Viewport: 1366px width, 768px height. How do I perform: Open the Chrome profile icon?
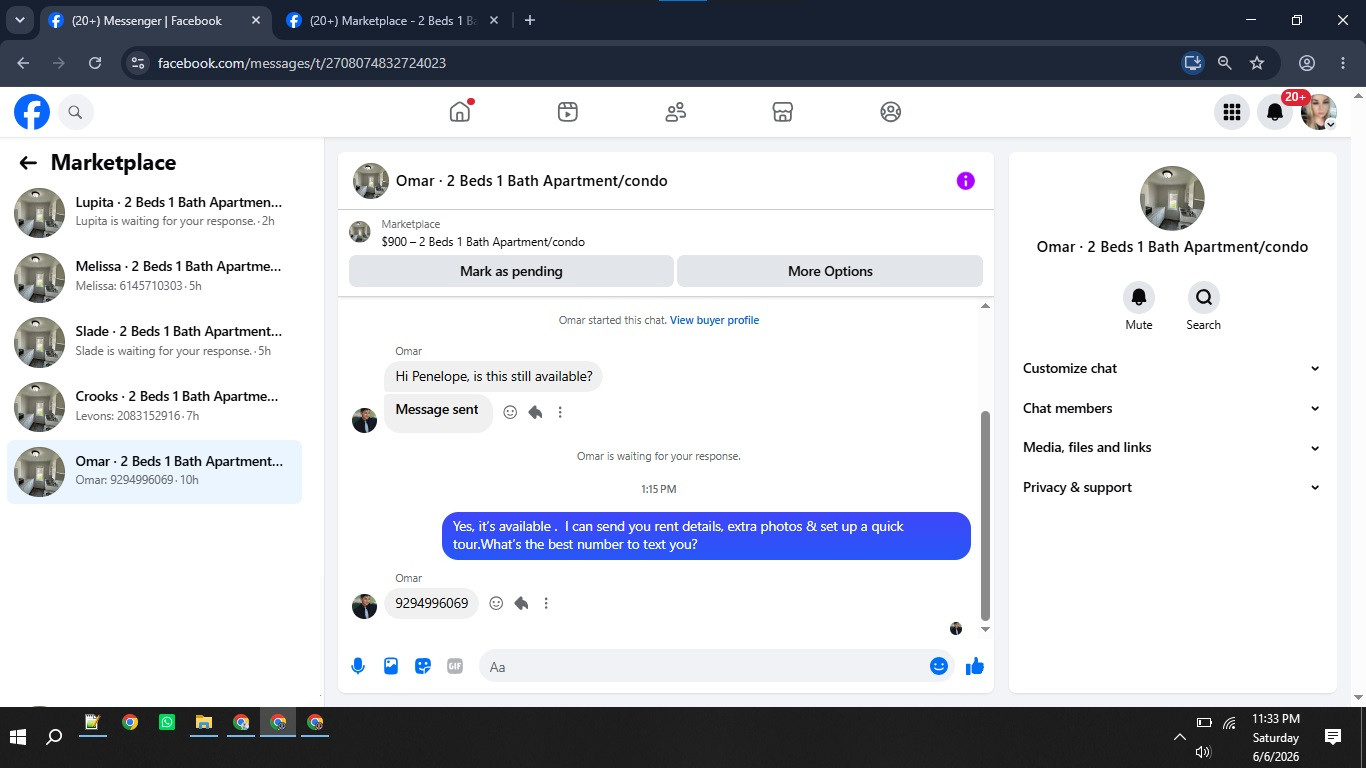click(x=1307, y=63)
